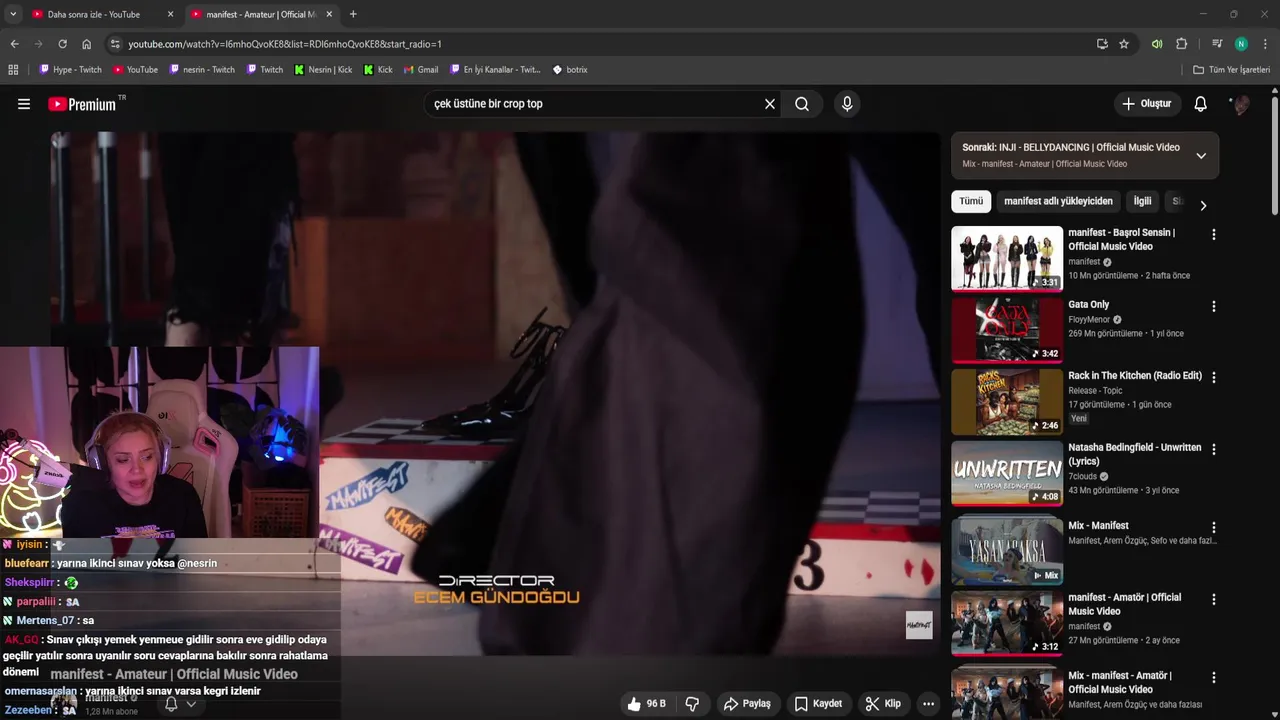
Task: Open notification preference dropdown beside subscribe bell
Action: pyautogui.click(x=191, y=704)
